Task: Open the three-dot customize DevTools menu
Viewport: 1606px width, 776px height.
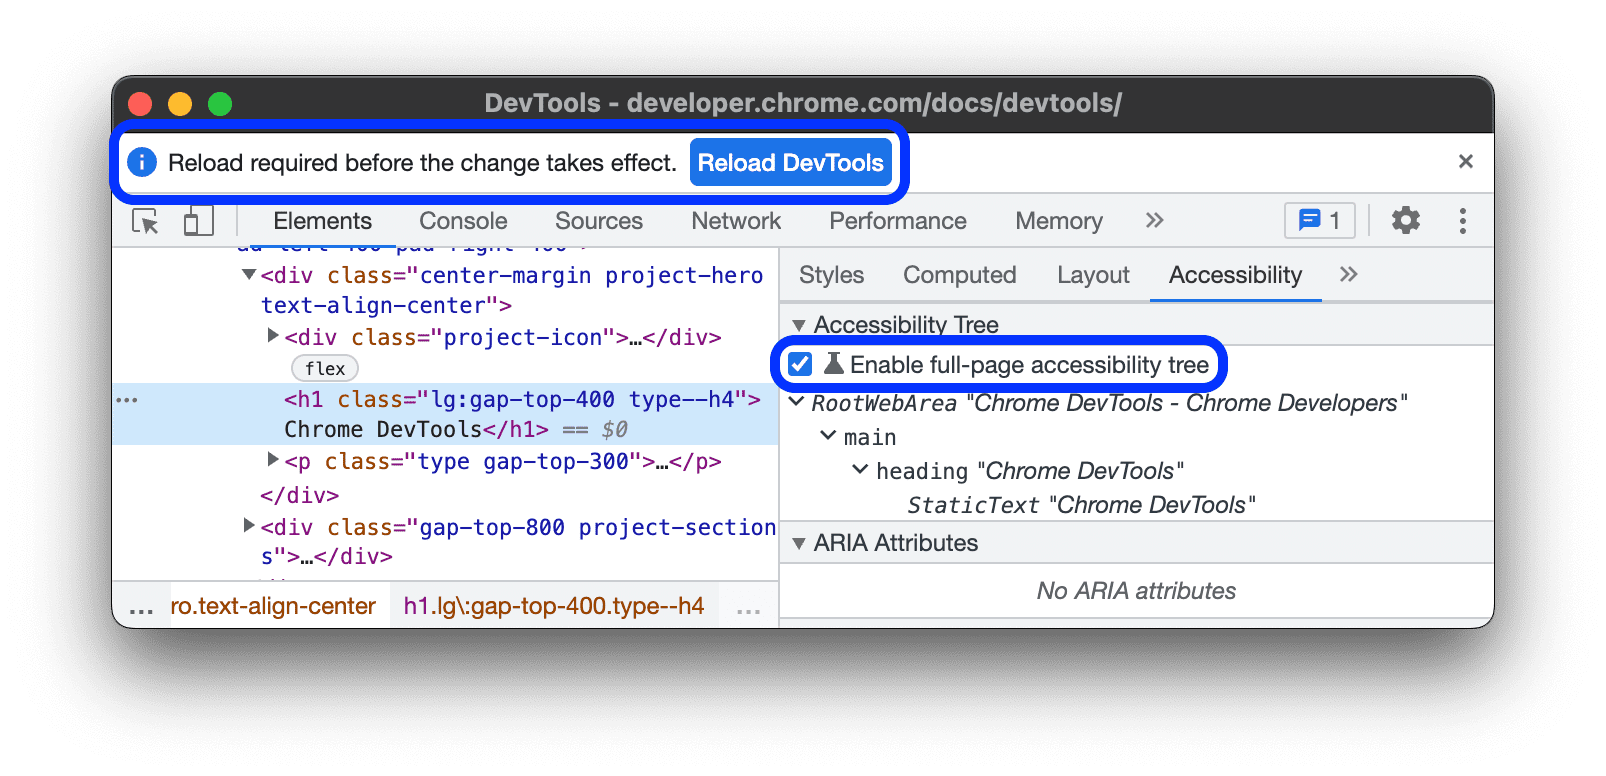Action: (1462, 220)
